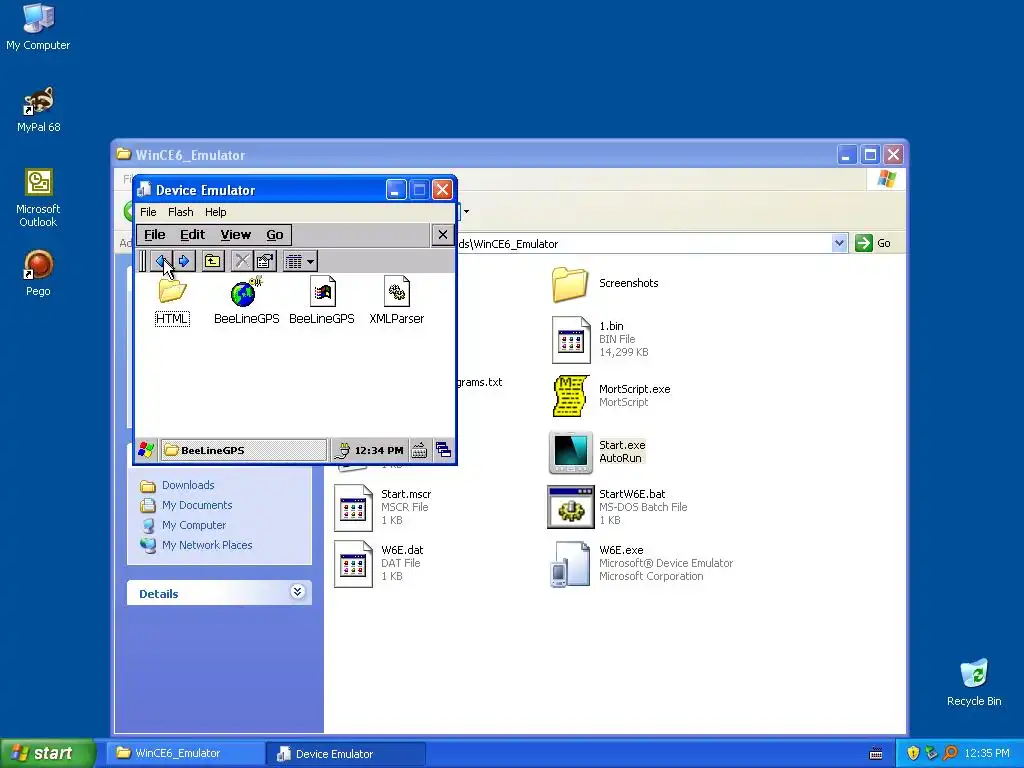Expand the Details panel chevron
This screenshot has width=1024, height=768.
[x=297, y=592]
